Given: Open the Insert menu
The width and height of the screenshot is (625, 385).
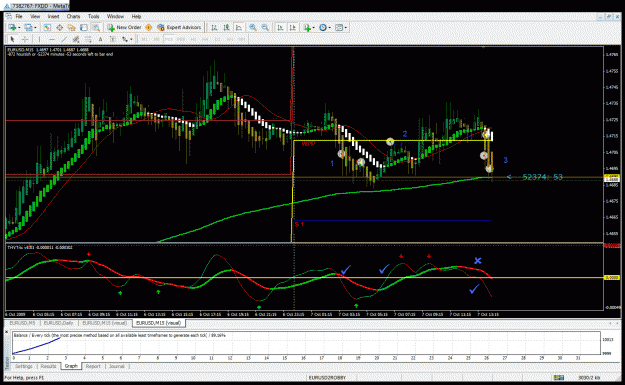Looking at the screenshot, I should (x=53, y=16).
